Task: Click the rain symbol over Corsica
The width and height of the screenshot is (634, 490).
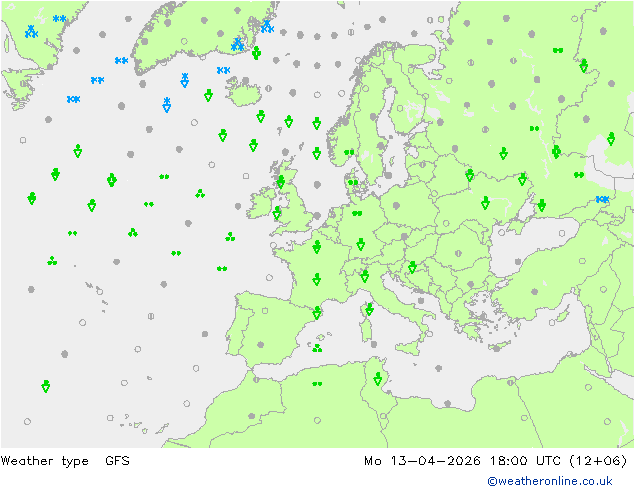Action: pyautogui.click(x=369, y=309)
